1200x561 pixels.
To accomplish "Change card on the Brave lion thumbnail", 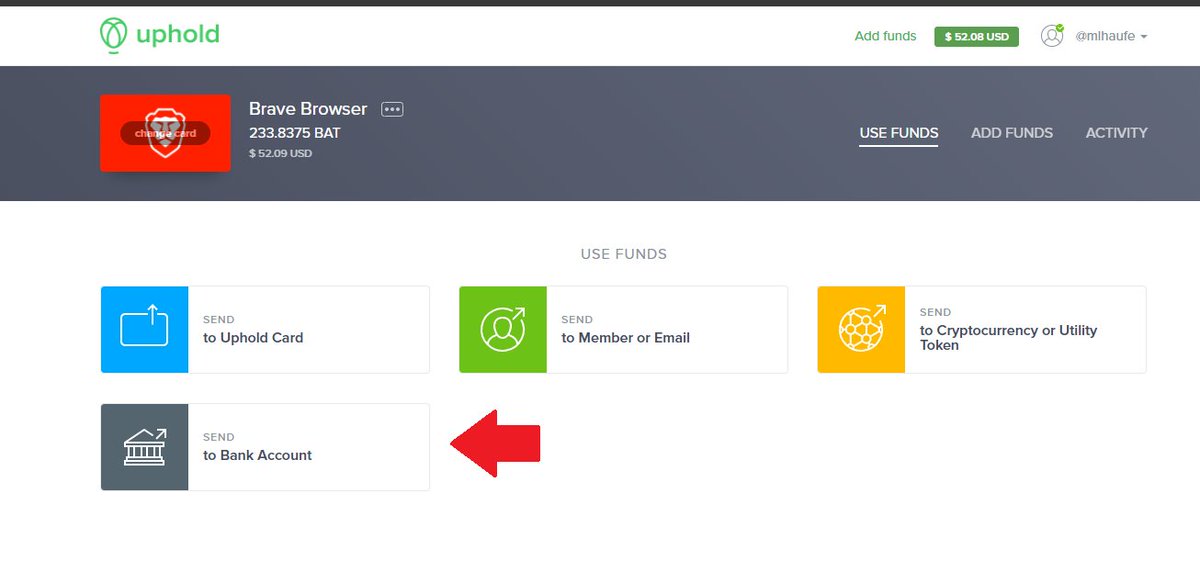I will pos(165,133).
